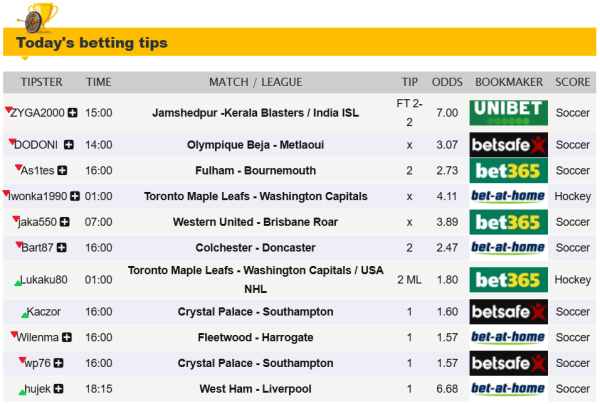Viewport: 600px width, 404px height.
Task: Click the Hockey score label for Lukaku80
Action: click(573, 280)
